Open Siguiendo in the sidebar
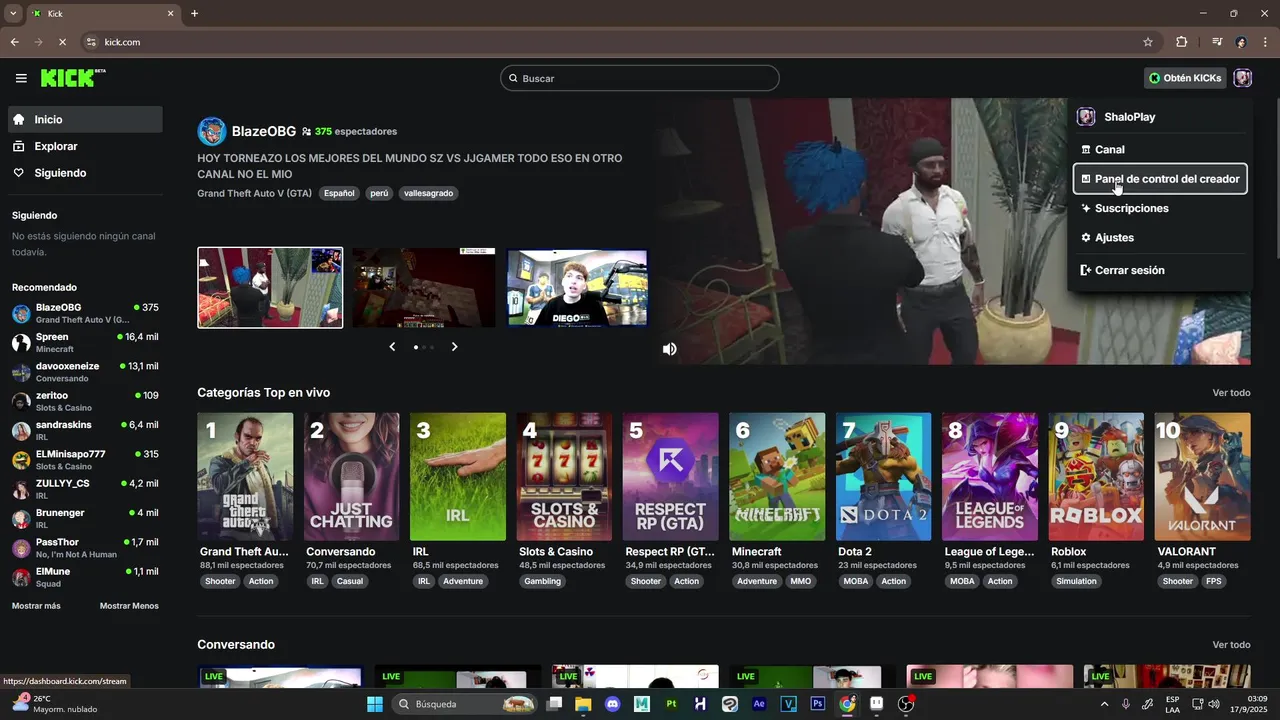The height and width of the screenshot is (720, 1280). [85, 173]
